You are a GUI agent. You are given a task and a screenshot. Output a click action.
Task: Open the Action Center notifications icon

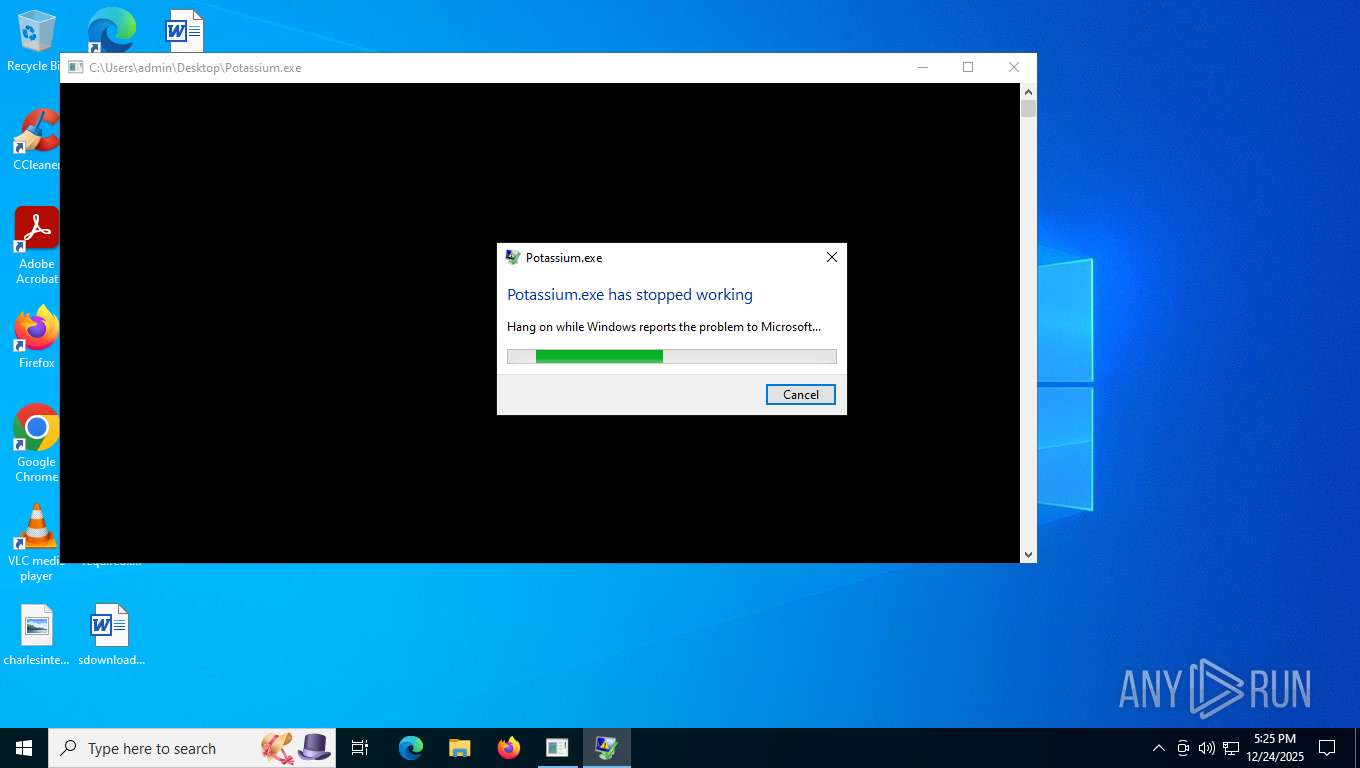point(1327,748)
